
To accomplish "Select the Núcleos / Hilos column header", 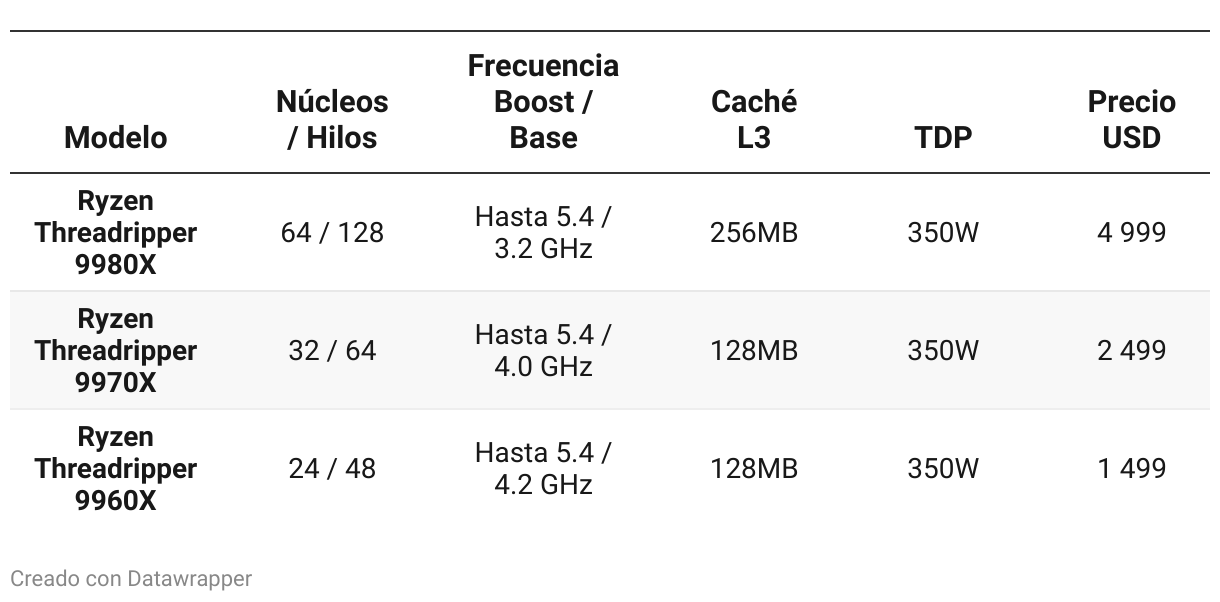I will 332,119.
